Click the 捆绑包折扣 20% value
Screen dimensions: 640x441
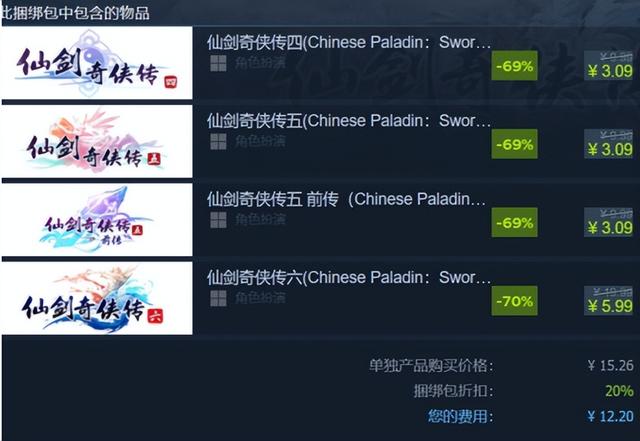pos(619,391)
